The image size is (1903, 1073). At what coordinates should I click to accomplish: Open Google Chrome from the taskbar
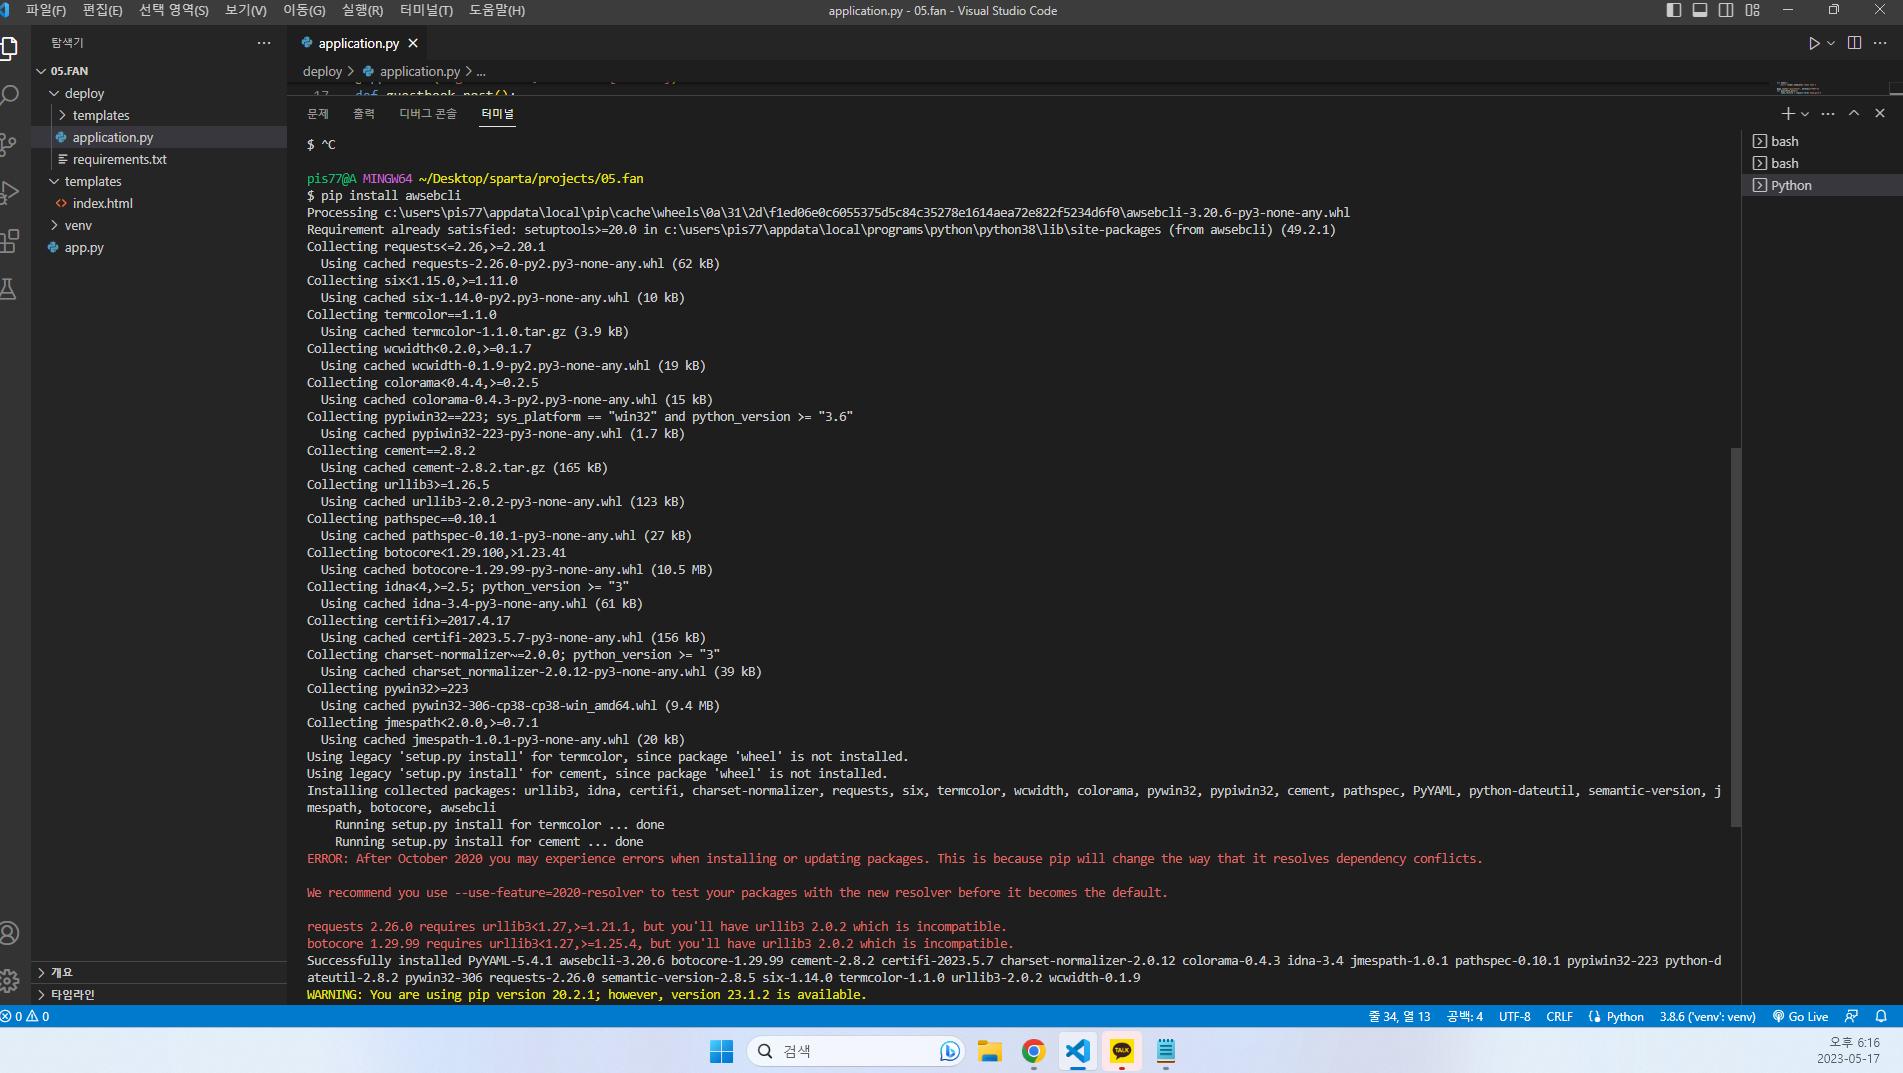1034,1051
